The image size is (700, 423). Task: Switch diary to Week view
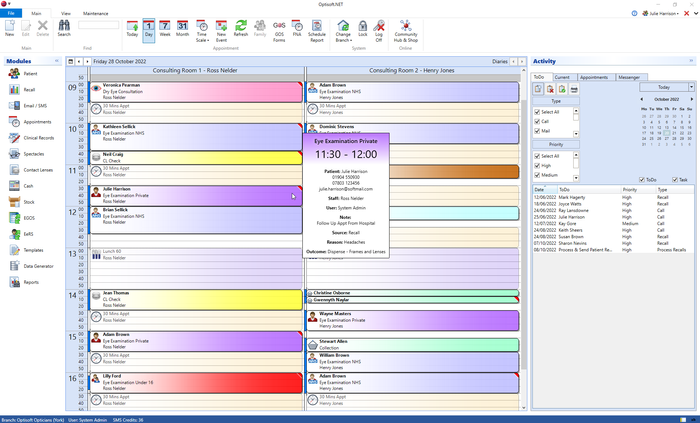click(x=165, y=28)
